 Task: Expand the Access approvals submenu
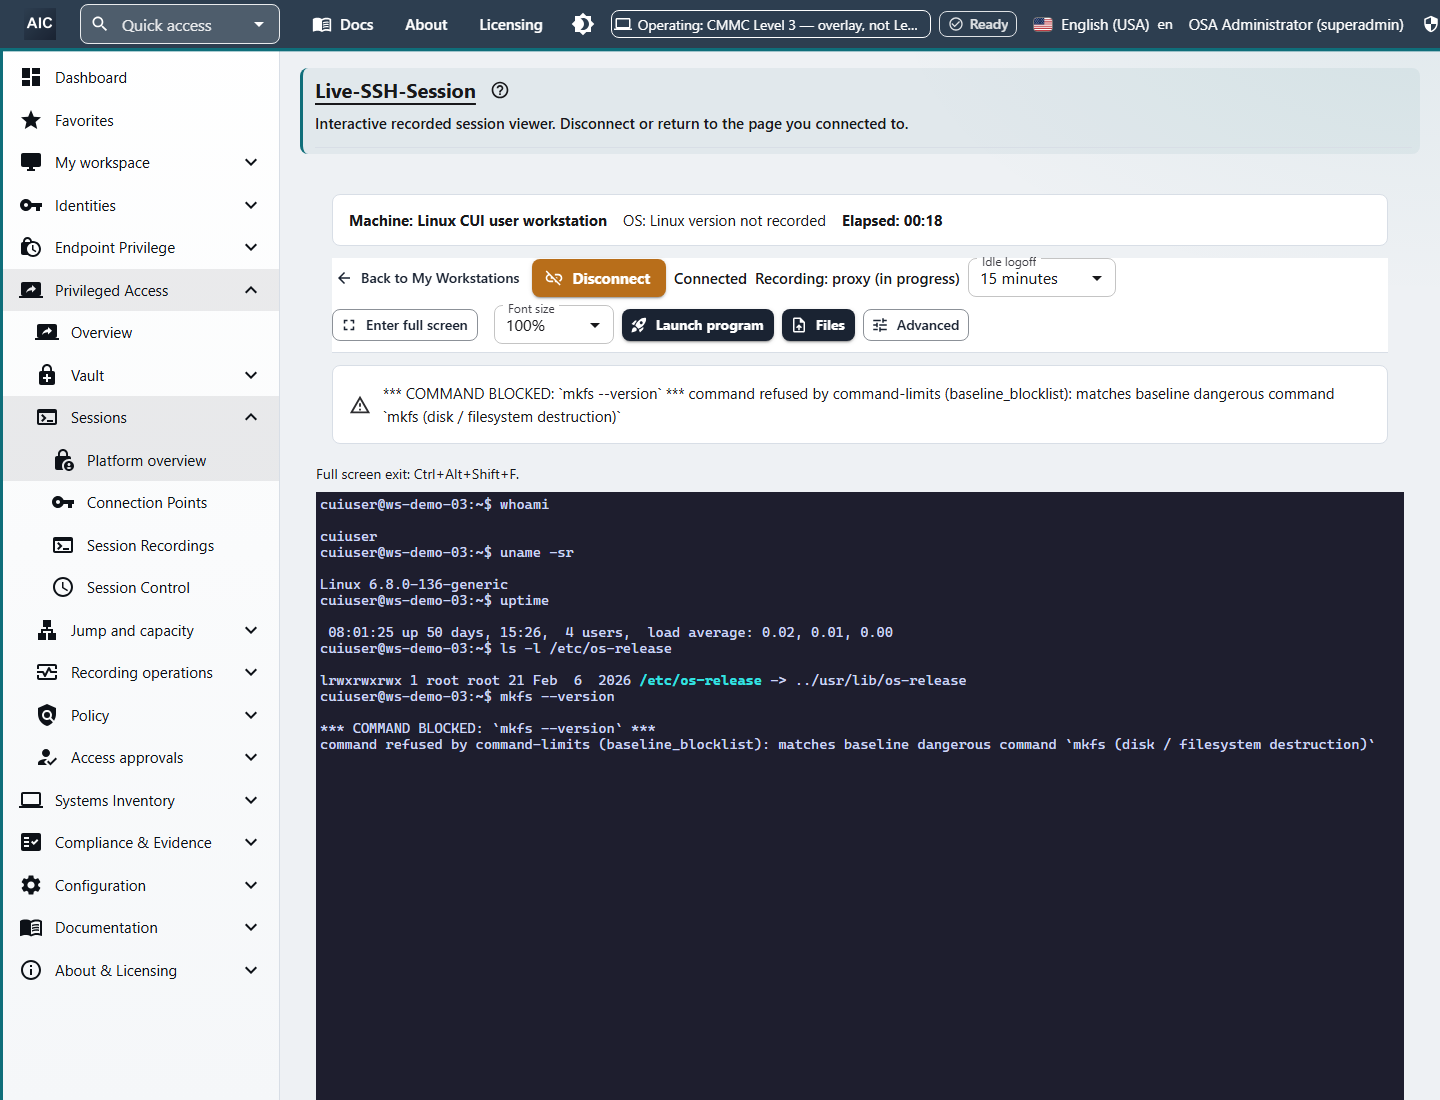coord(251,757)
